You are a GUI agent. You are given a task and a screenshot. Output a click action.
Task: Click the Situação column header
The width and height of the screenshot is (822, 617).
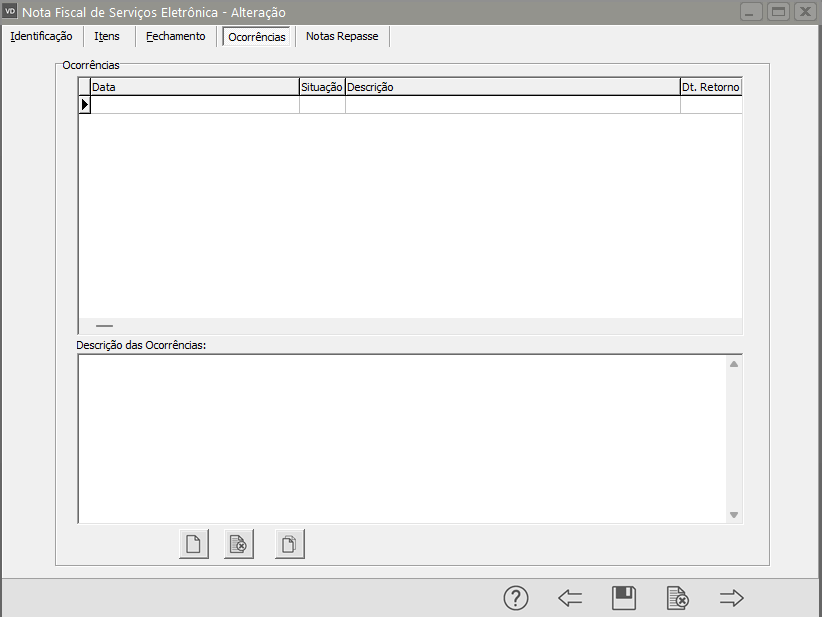322,87
